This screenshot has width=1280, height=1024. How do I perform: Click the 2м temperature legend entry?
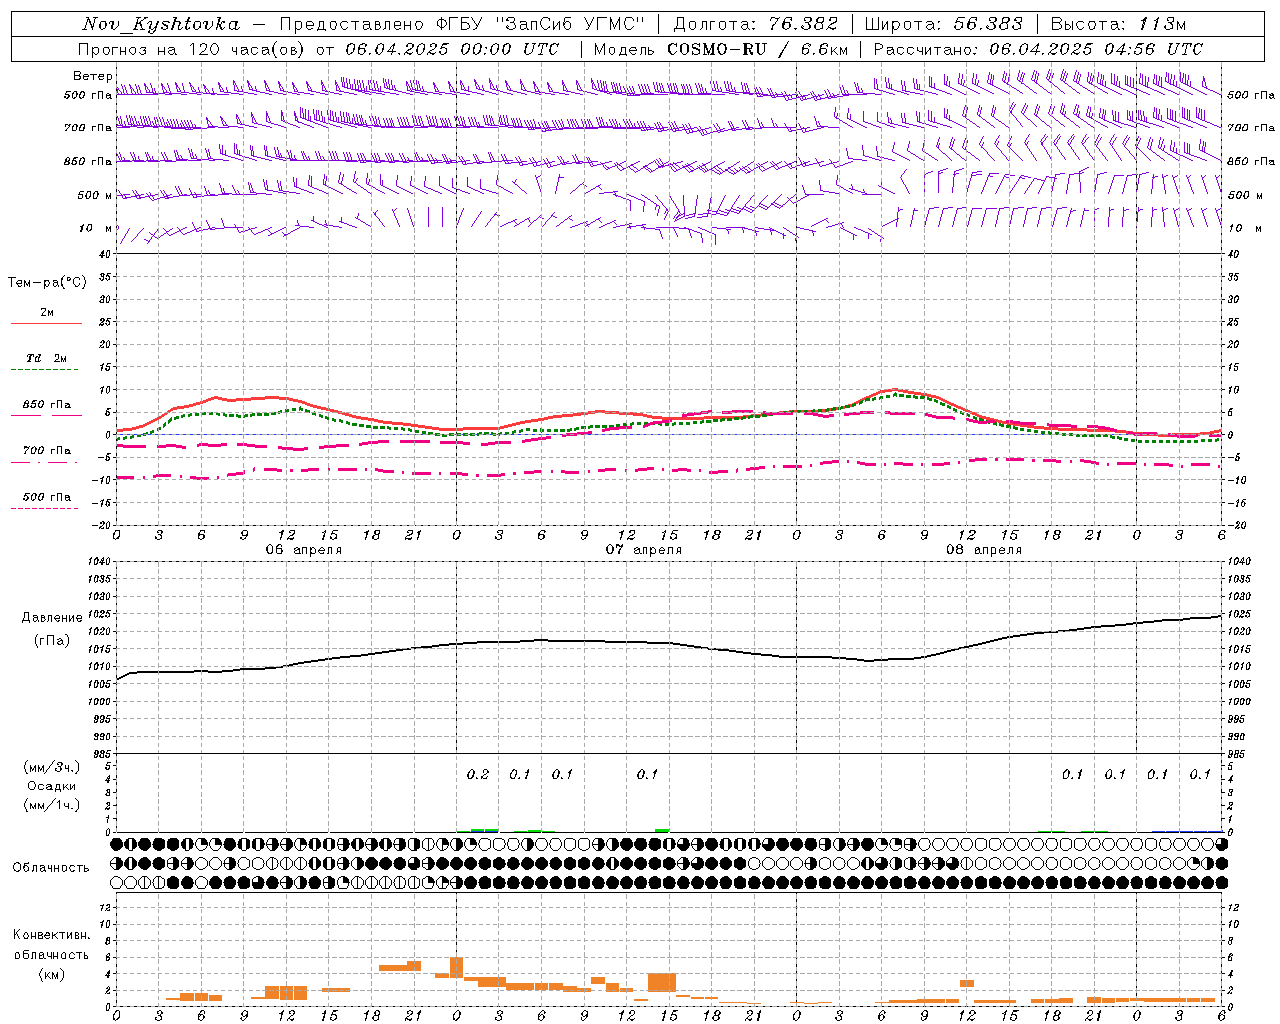(x=47, y=313)
